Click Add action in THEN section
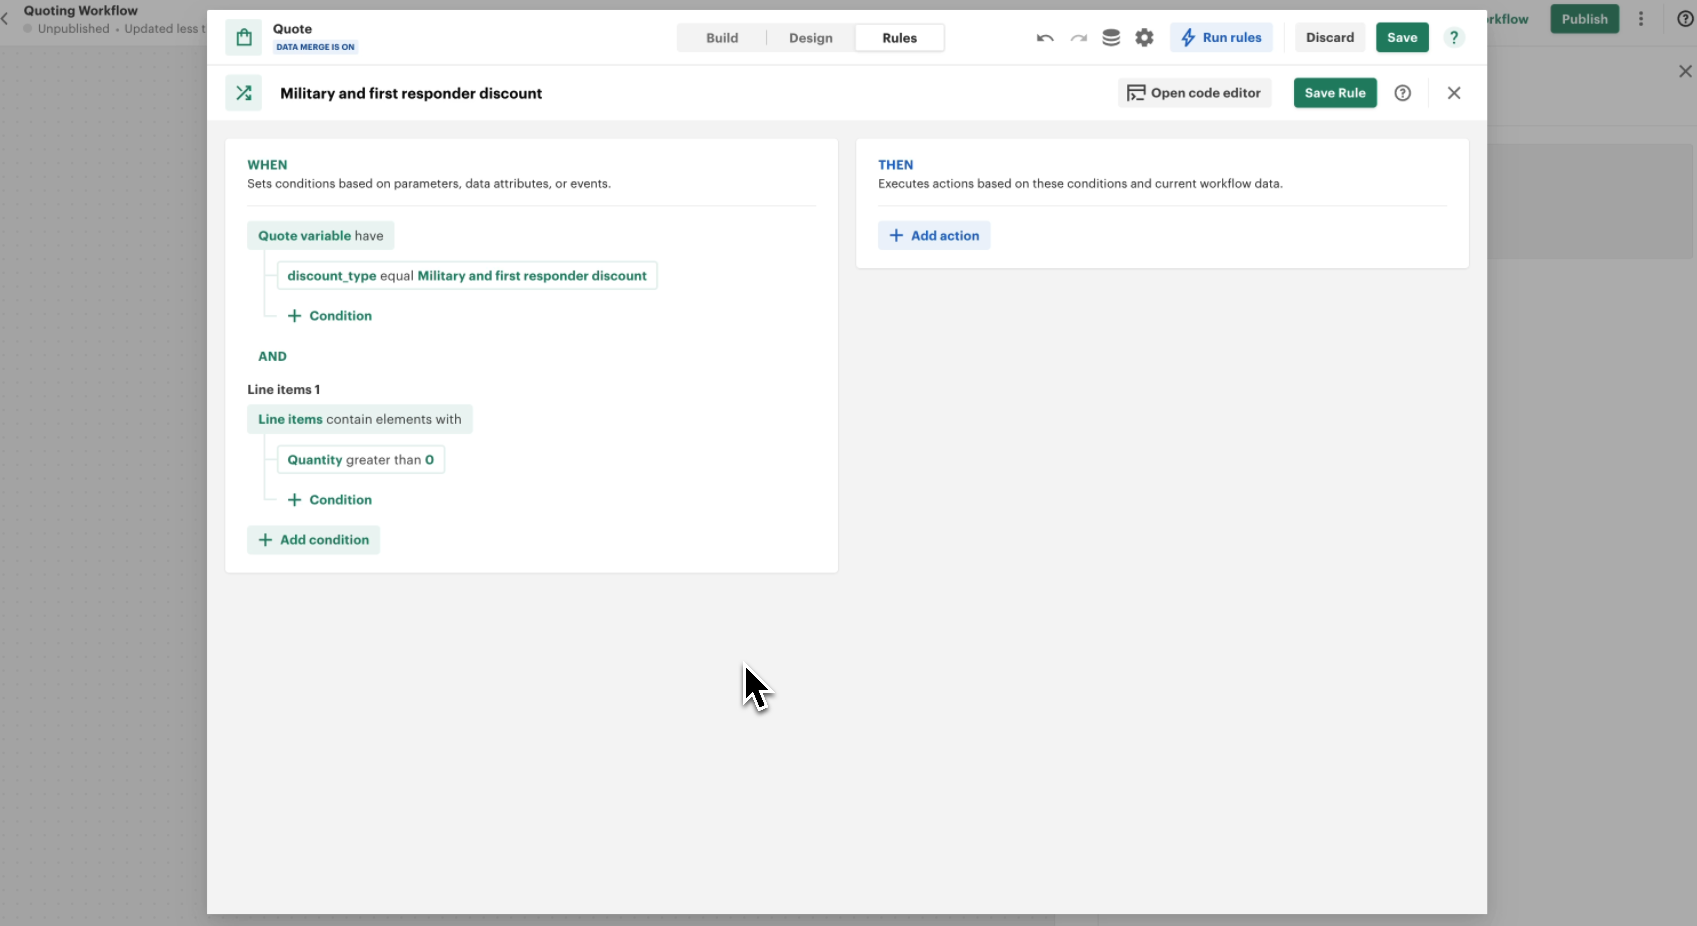 (934, 236)
